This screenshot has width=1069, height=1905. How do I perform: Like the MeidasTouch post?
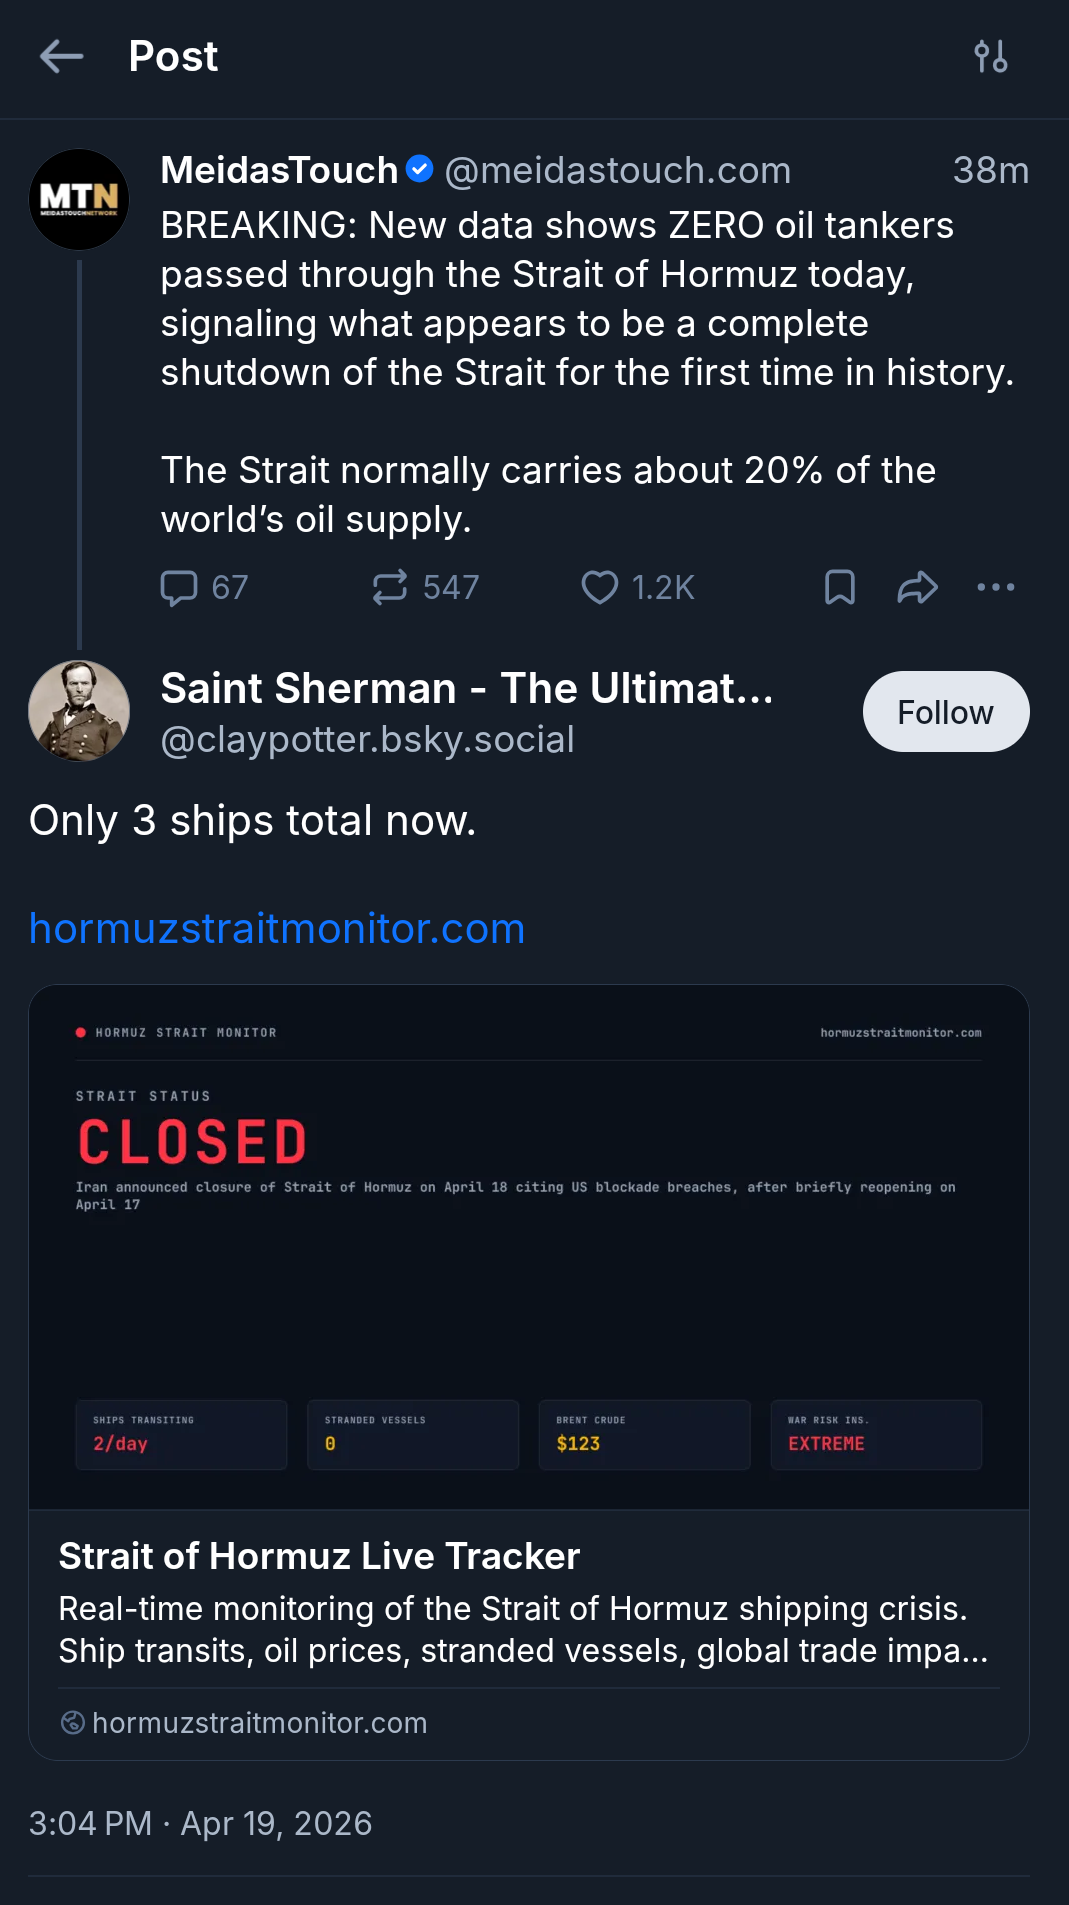click(x=600, y=588)
